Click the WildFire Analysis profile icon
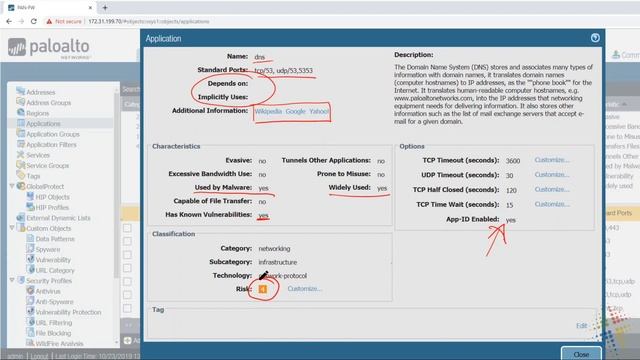 click(x=30, y=343)
